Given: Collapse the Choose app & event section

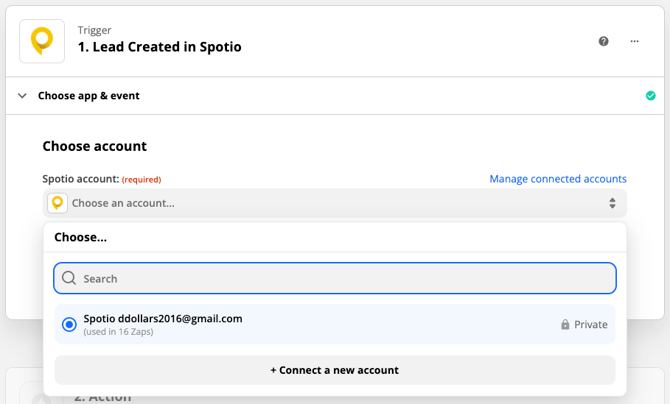Looking at the screenshot, I should [22, 96].
